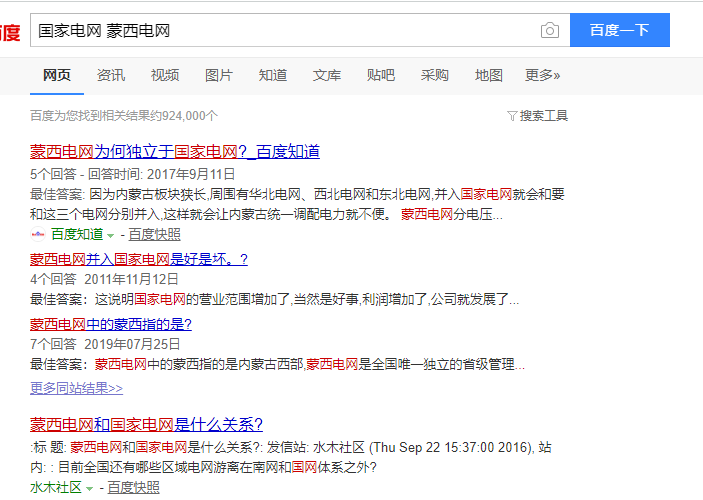Switch to the 资讯 tab
The image size is (703, 500).
(111, 75)
